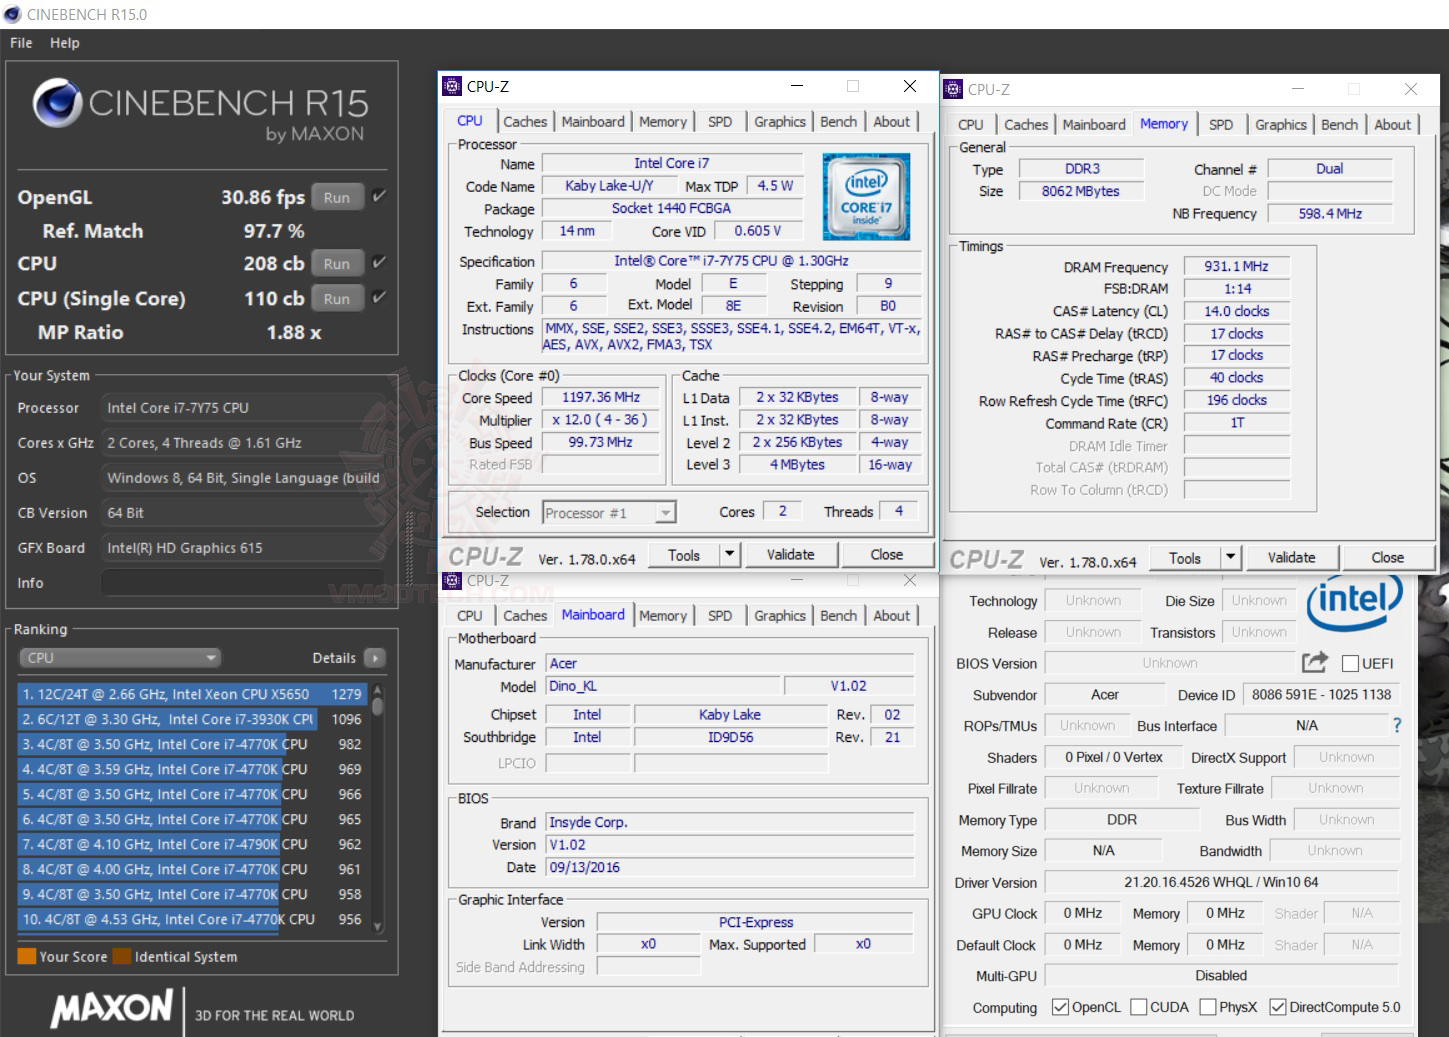Viewport: 1449px width, 1037px height.
Task: Select ranking row 2 Intel Core i7-3930K
Action: 192,719
